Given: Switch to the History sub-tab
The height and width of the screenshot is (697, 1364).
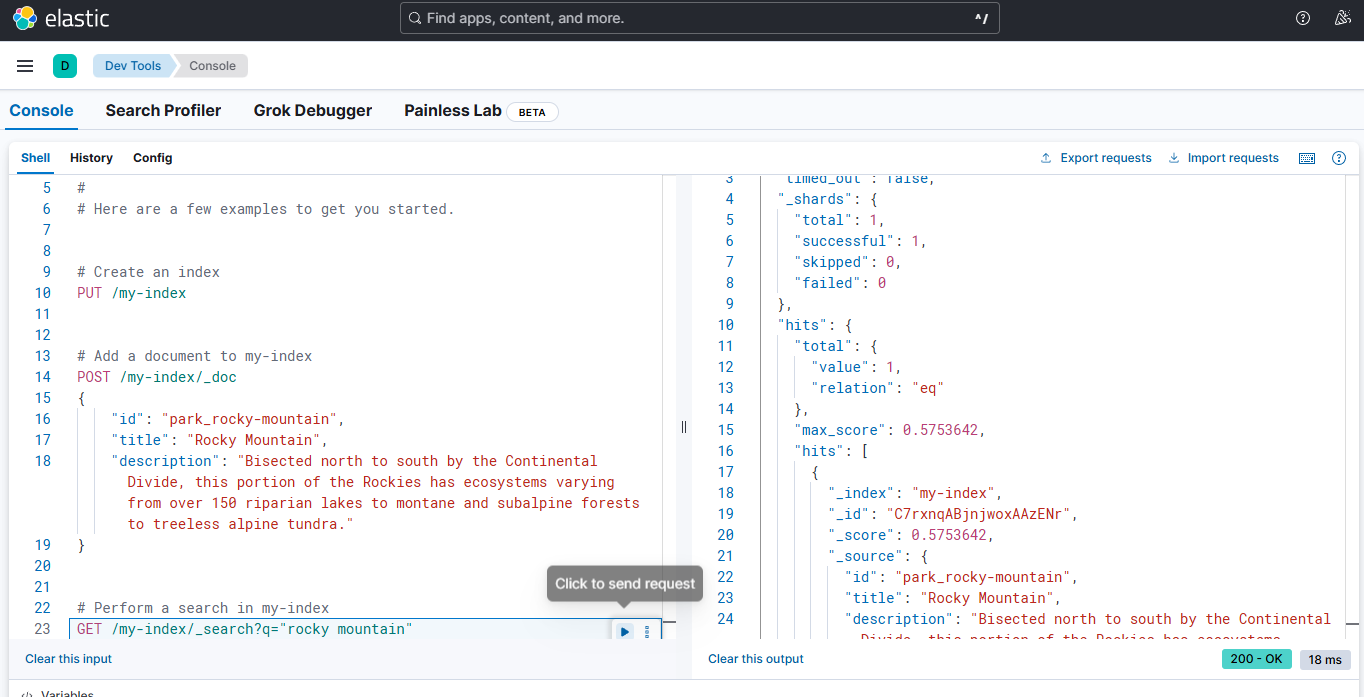Looking at the screenshot, I should coord(91,158).
